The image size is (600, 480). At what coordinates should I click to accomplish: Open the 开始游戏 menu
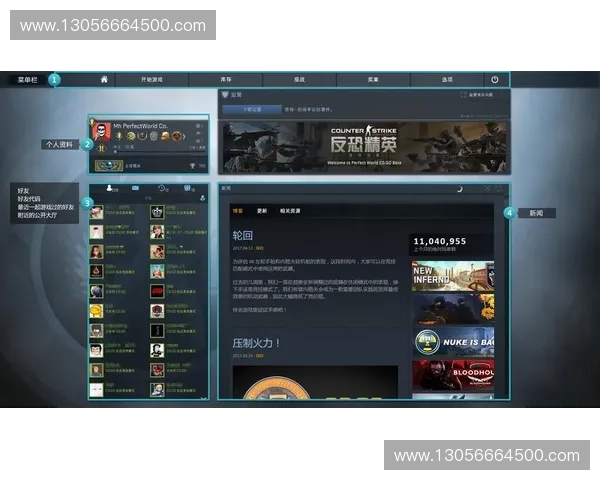[x=152, y=80]
